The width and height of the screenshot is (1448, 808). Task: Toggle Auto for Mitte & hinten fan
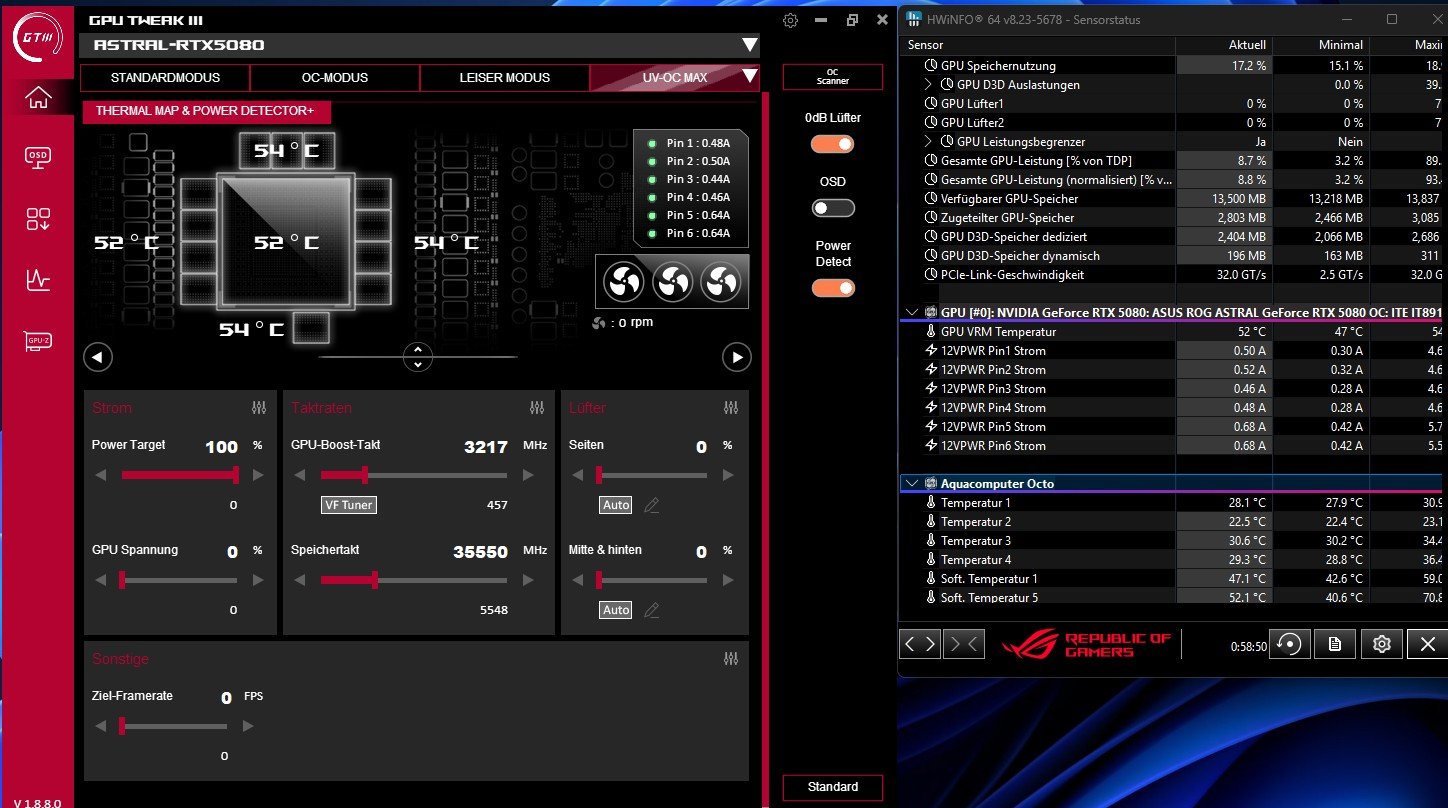pyautogui.click(x=616, y=610)
